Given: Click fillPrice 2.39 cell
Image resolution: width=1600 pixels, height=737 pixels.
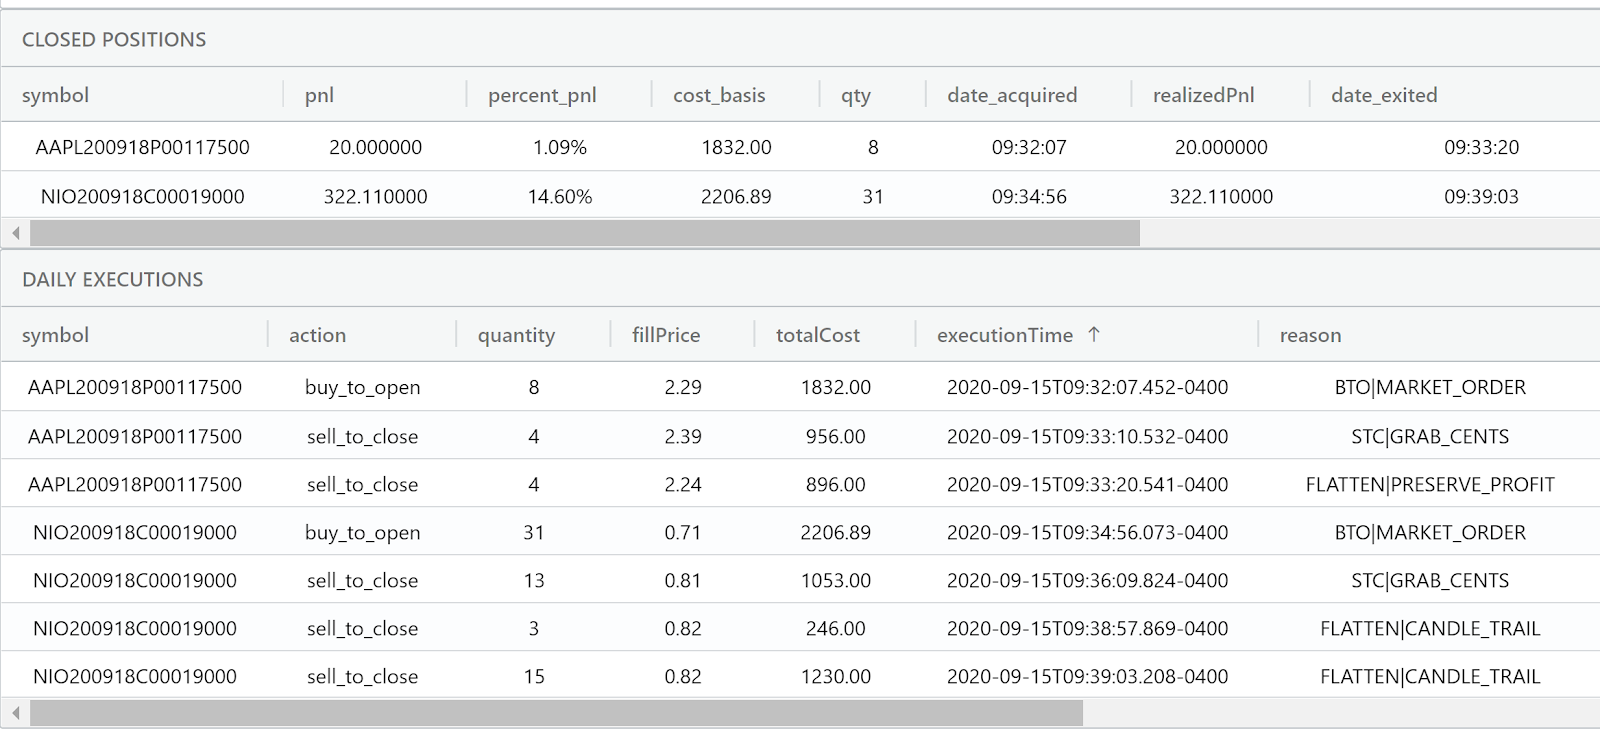Looking at the screenshot, I should click(683, 436).
